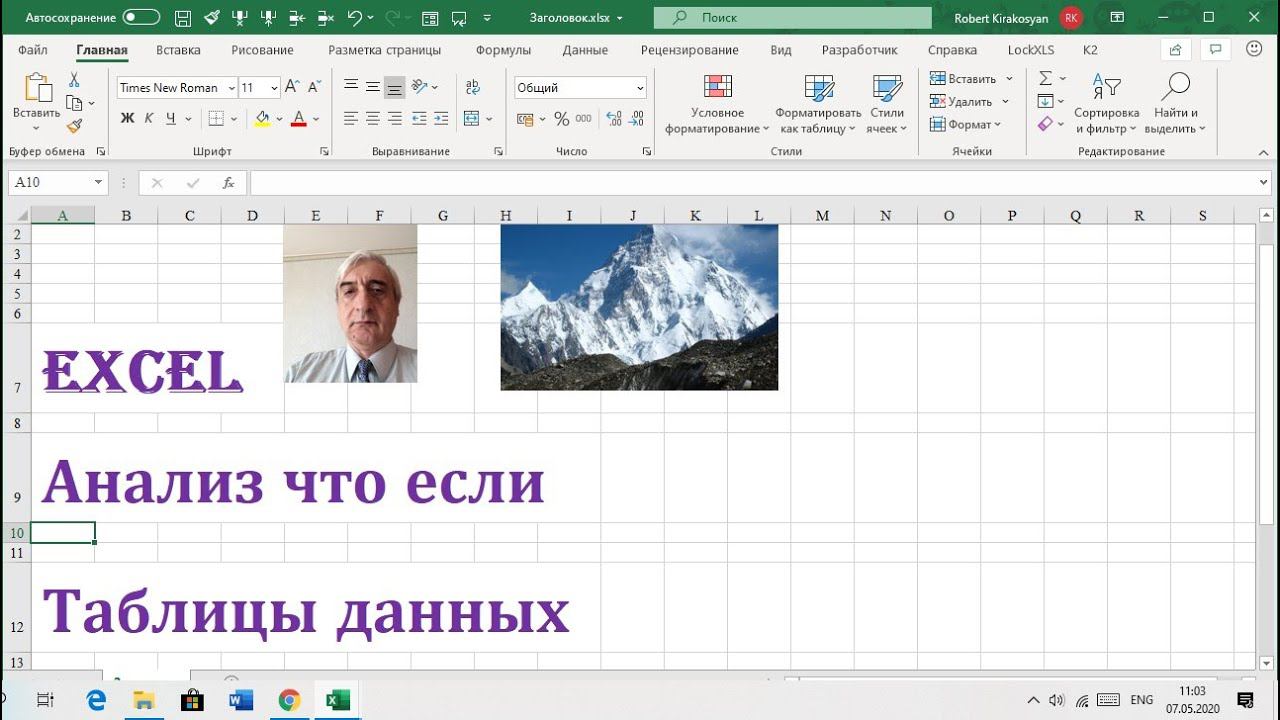
Task: Open the comments pane icon
Action: point(1216,50)
